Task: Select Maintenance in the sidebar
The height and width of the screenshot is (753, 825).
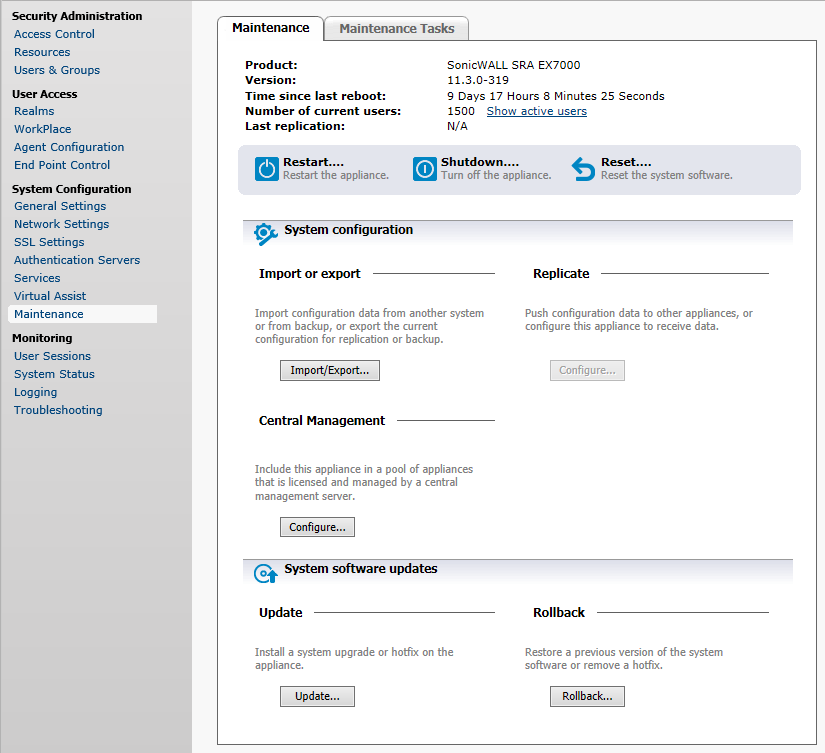Action: (x=83, y=314)
